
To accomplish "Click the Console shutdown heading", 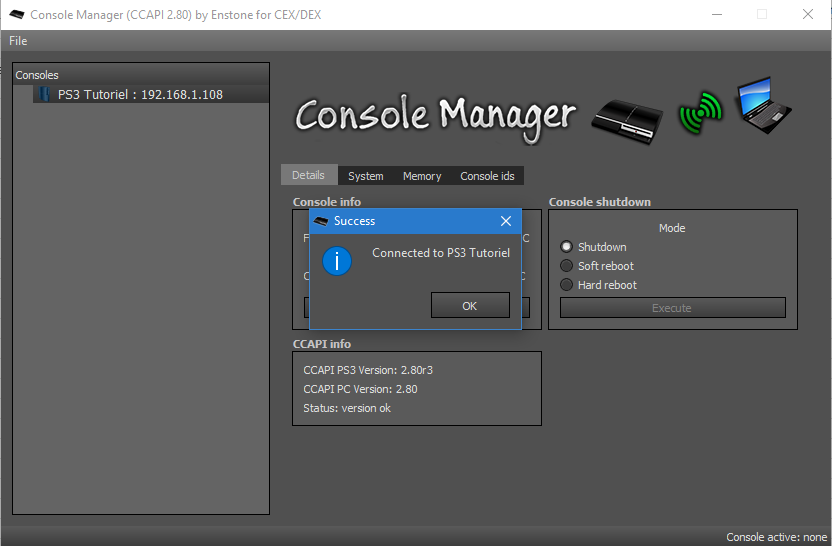I will (600, 202).
